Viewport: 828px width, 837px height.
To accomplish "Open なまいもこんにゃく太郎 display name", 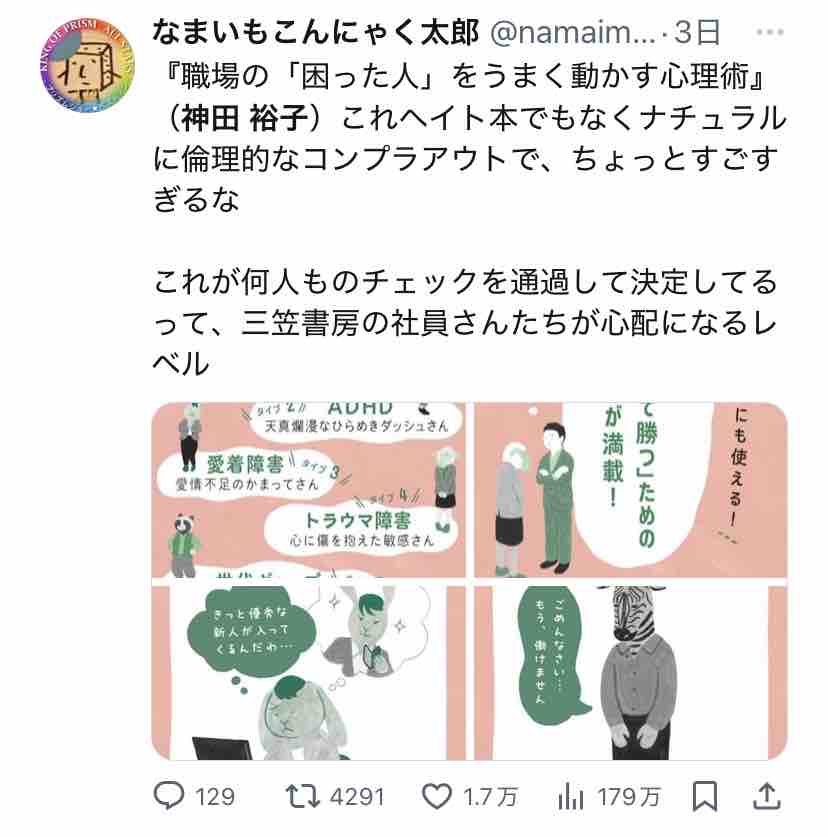I will click(x=316, y=32).
